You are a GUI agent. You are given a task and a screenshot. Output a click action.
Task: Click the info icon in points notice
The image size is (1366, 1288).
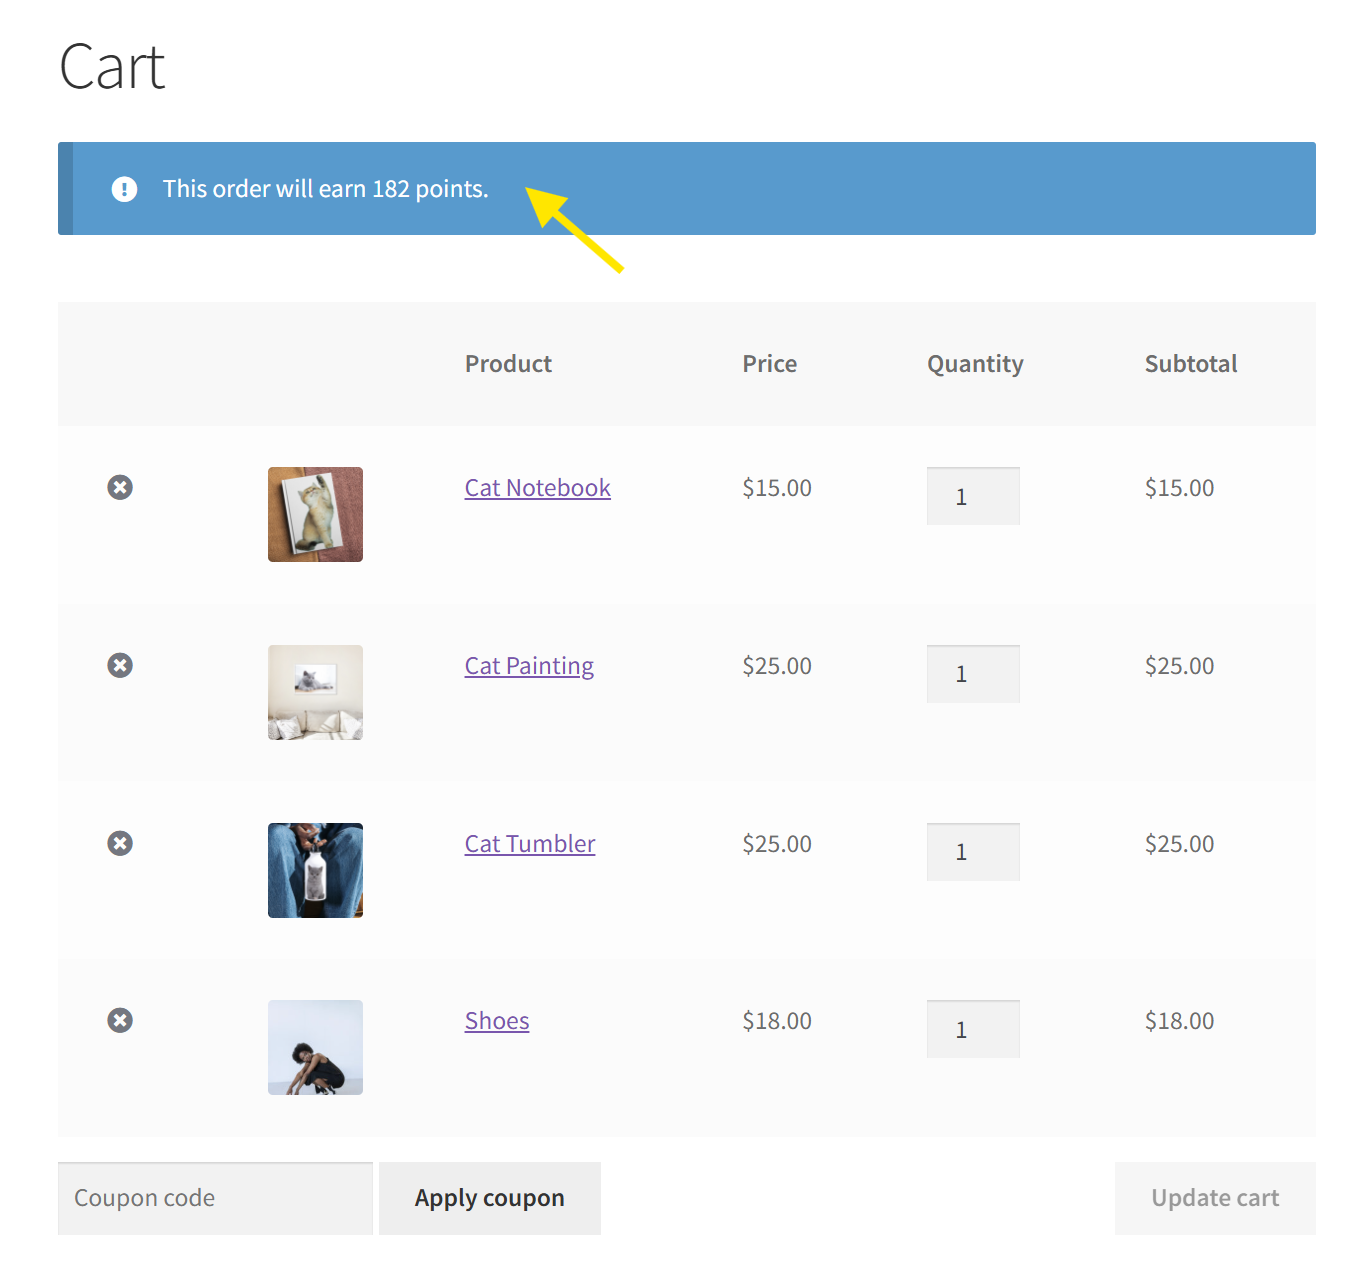(x=124, y=189)
